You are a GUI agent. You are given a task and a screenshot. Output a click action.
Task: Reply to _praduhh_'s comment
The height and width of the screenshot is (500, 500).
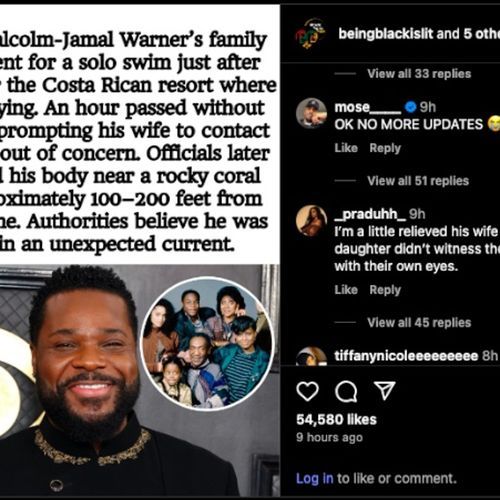tap(385, 290)
